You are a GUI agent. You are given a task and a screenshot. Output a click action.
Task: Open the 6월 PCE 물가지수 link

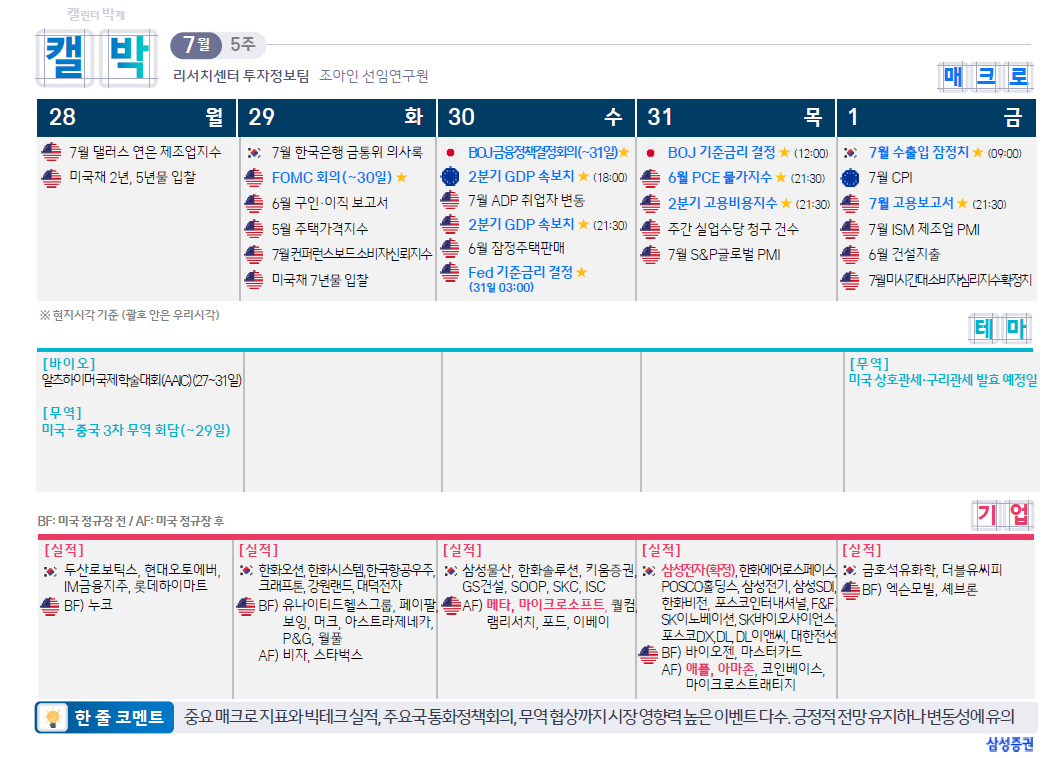coord(720,178)
